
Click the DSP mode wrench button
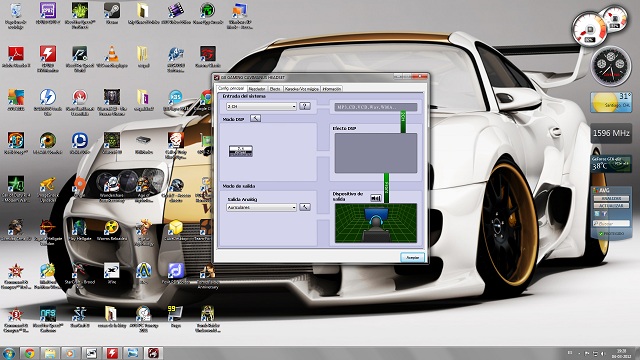click(255, 118)
